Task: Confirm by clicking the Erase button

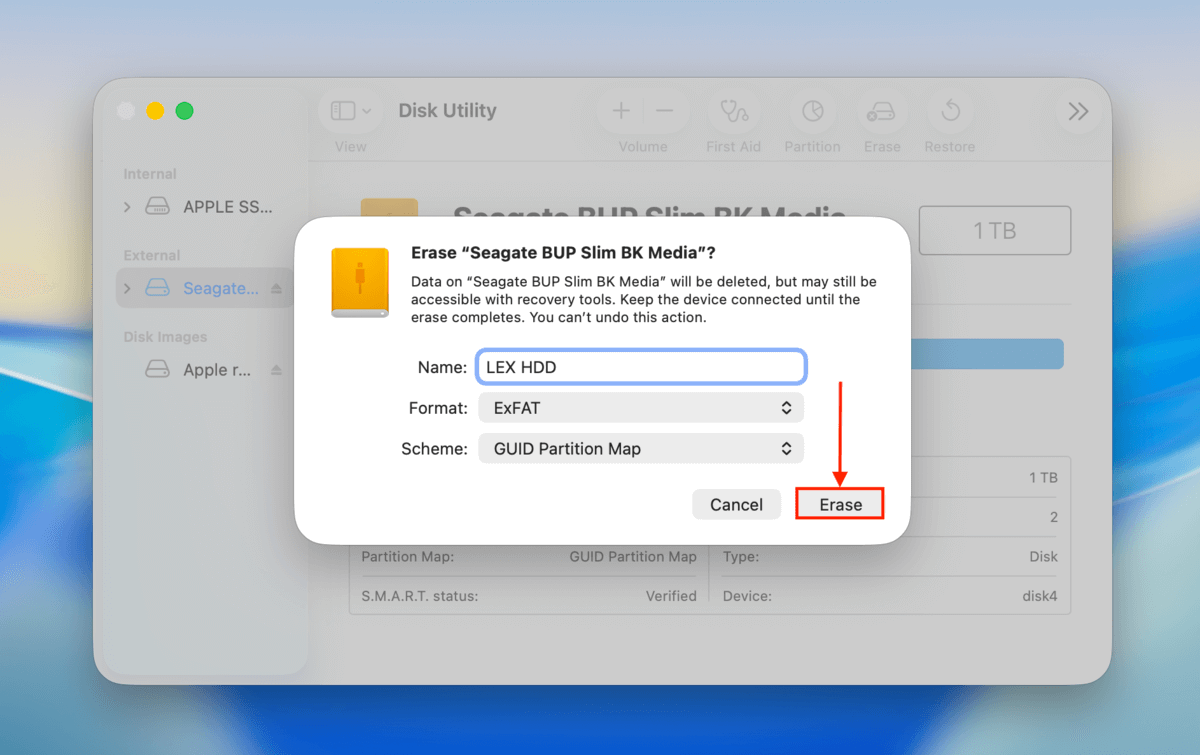Action: pyautogui.click(x=839, y=504)
